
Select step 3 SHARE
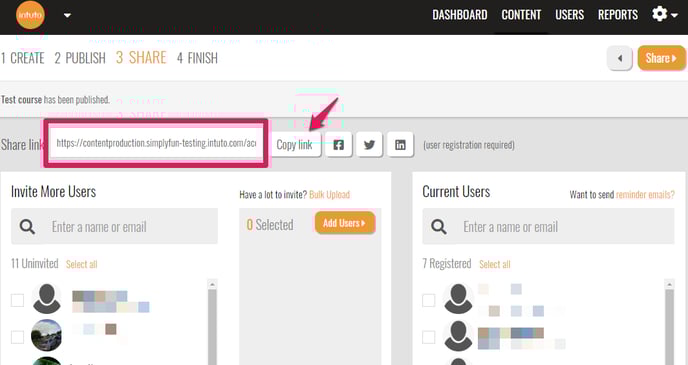coord(141,57)
